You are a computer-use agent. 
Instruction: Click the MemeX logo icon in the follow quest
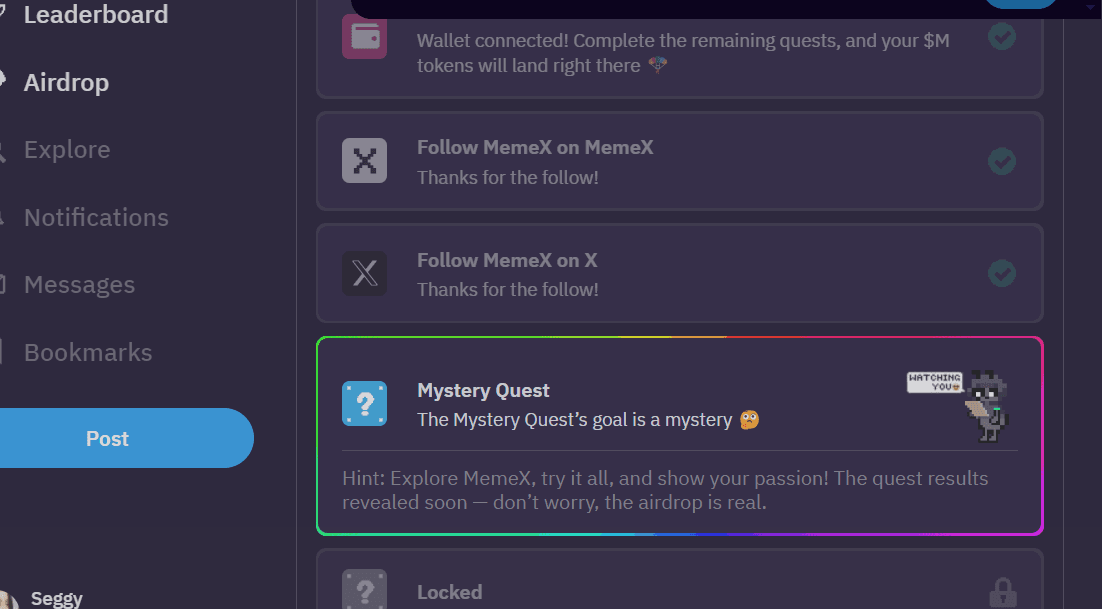(364, 160)
